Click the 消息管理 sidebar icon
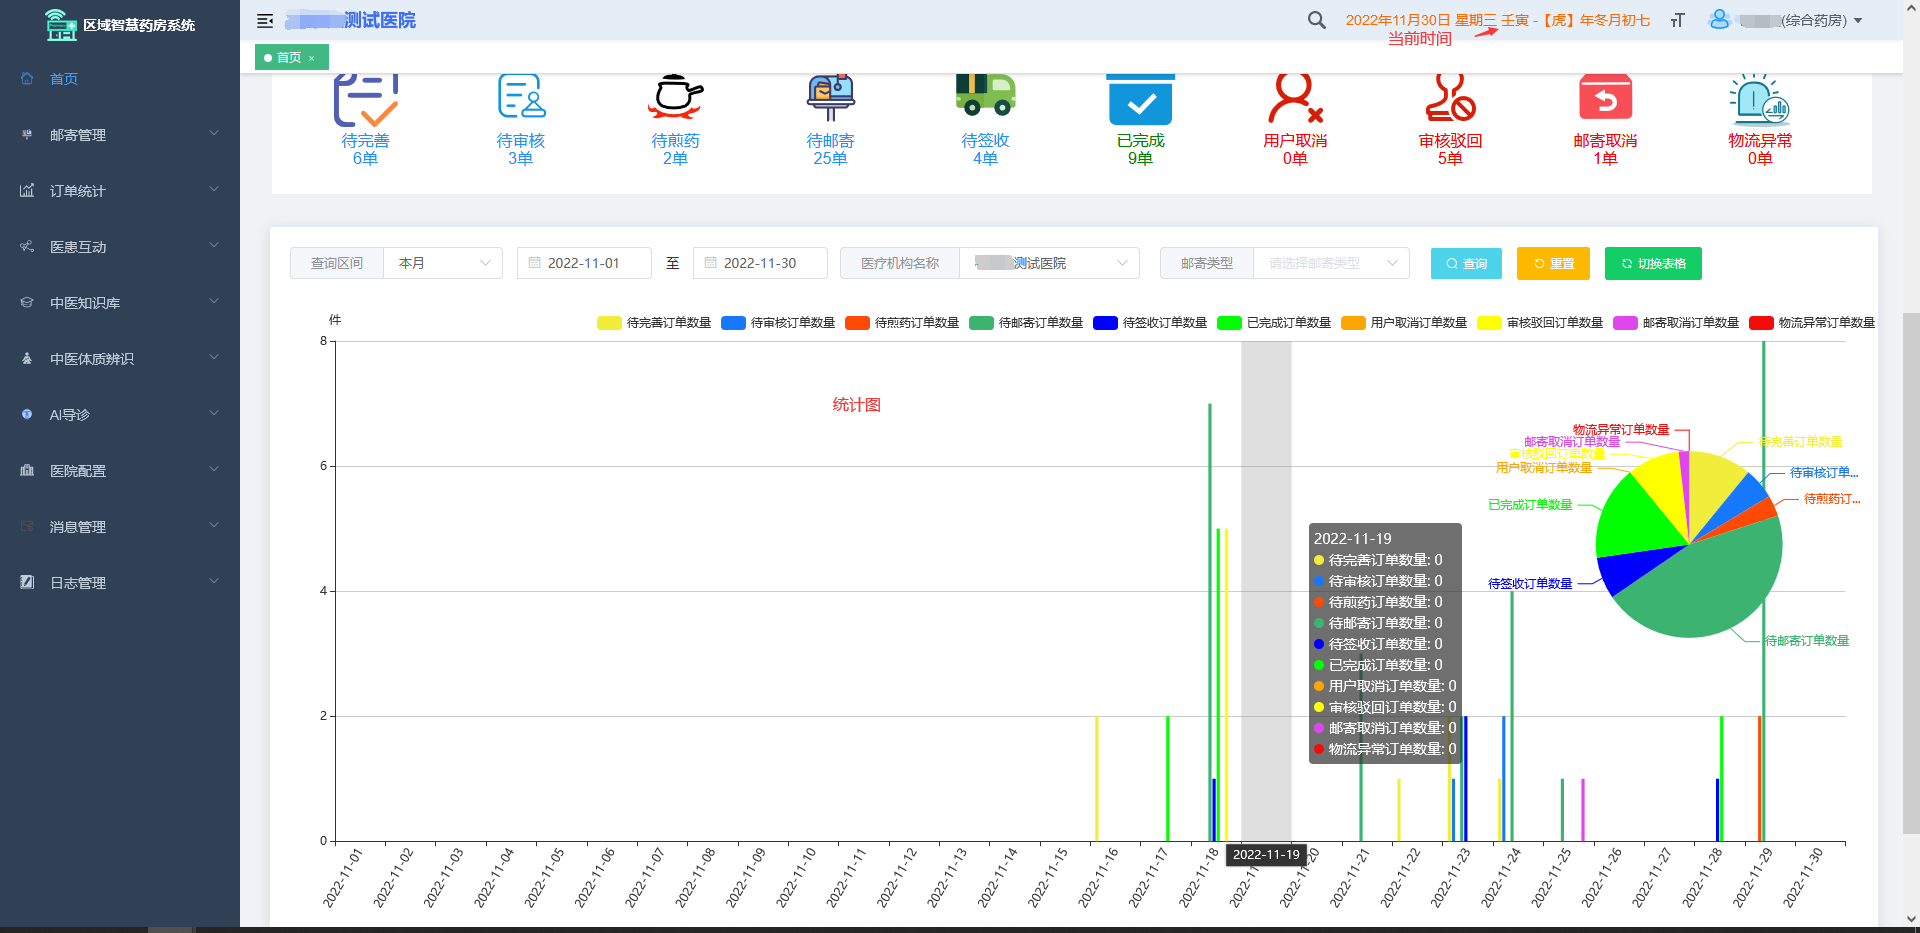 27,526
